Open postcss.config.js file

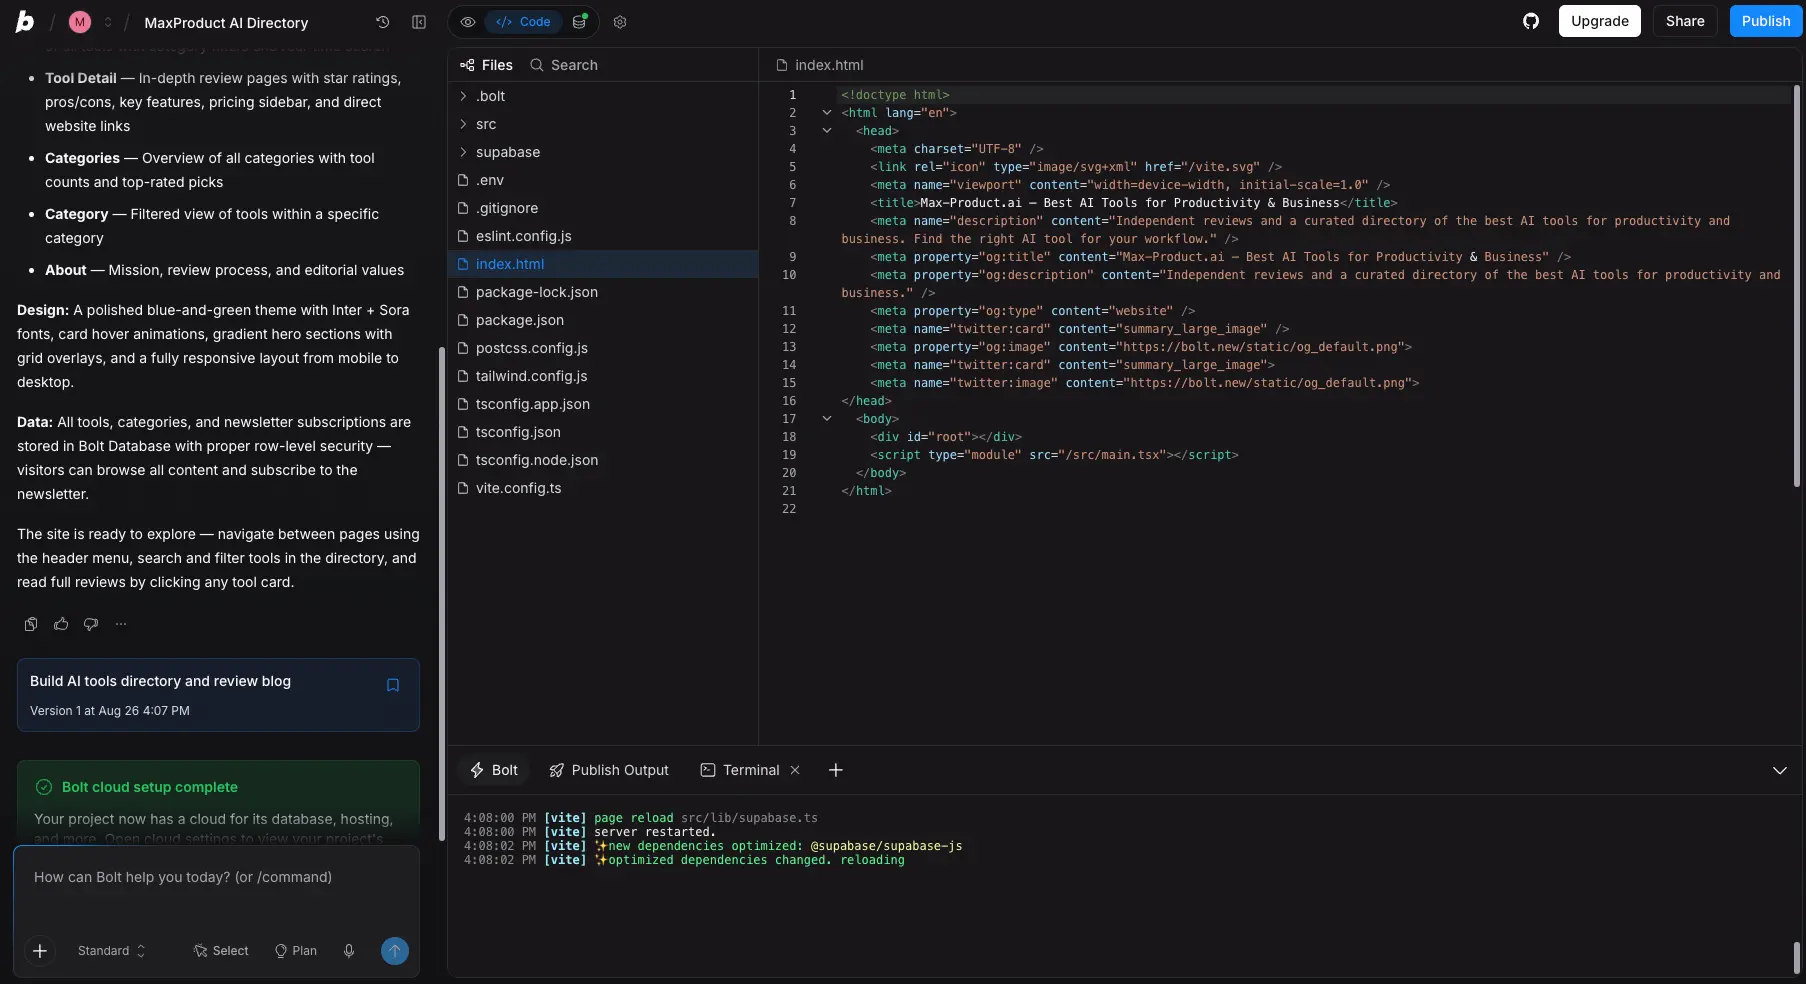click(603, 348)
